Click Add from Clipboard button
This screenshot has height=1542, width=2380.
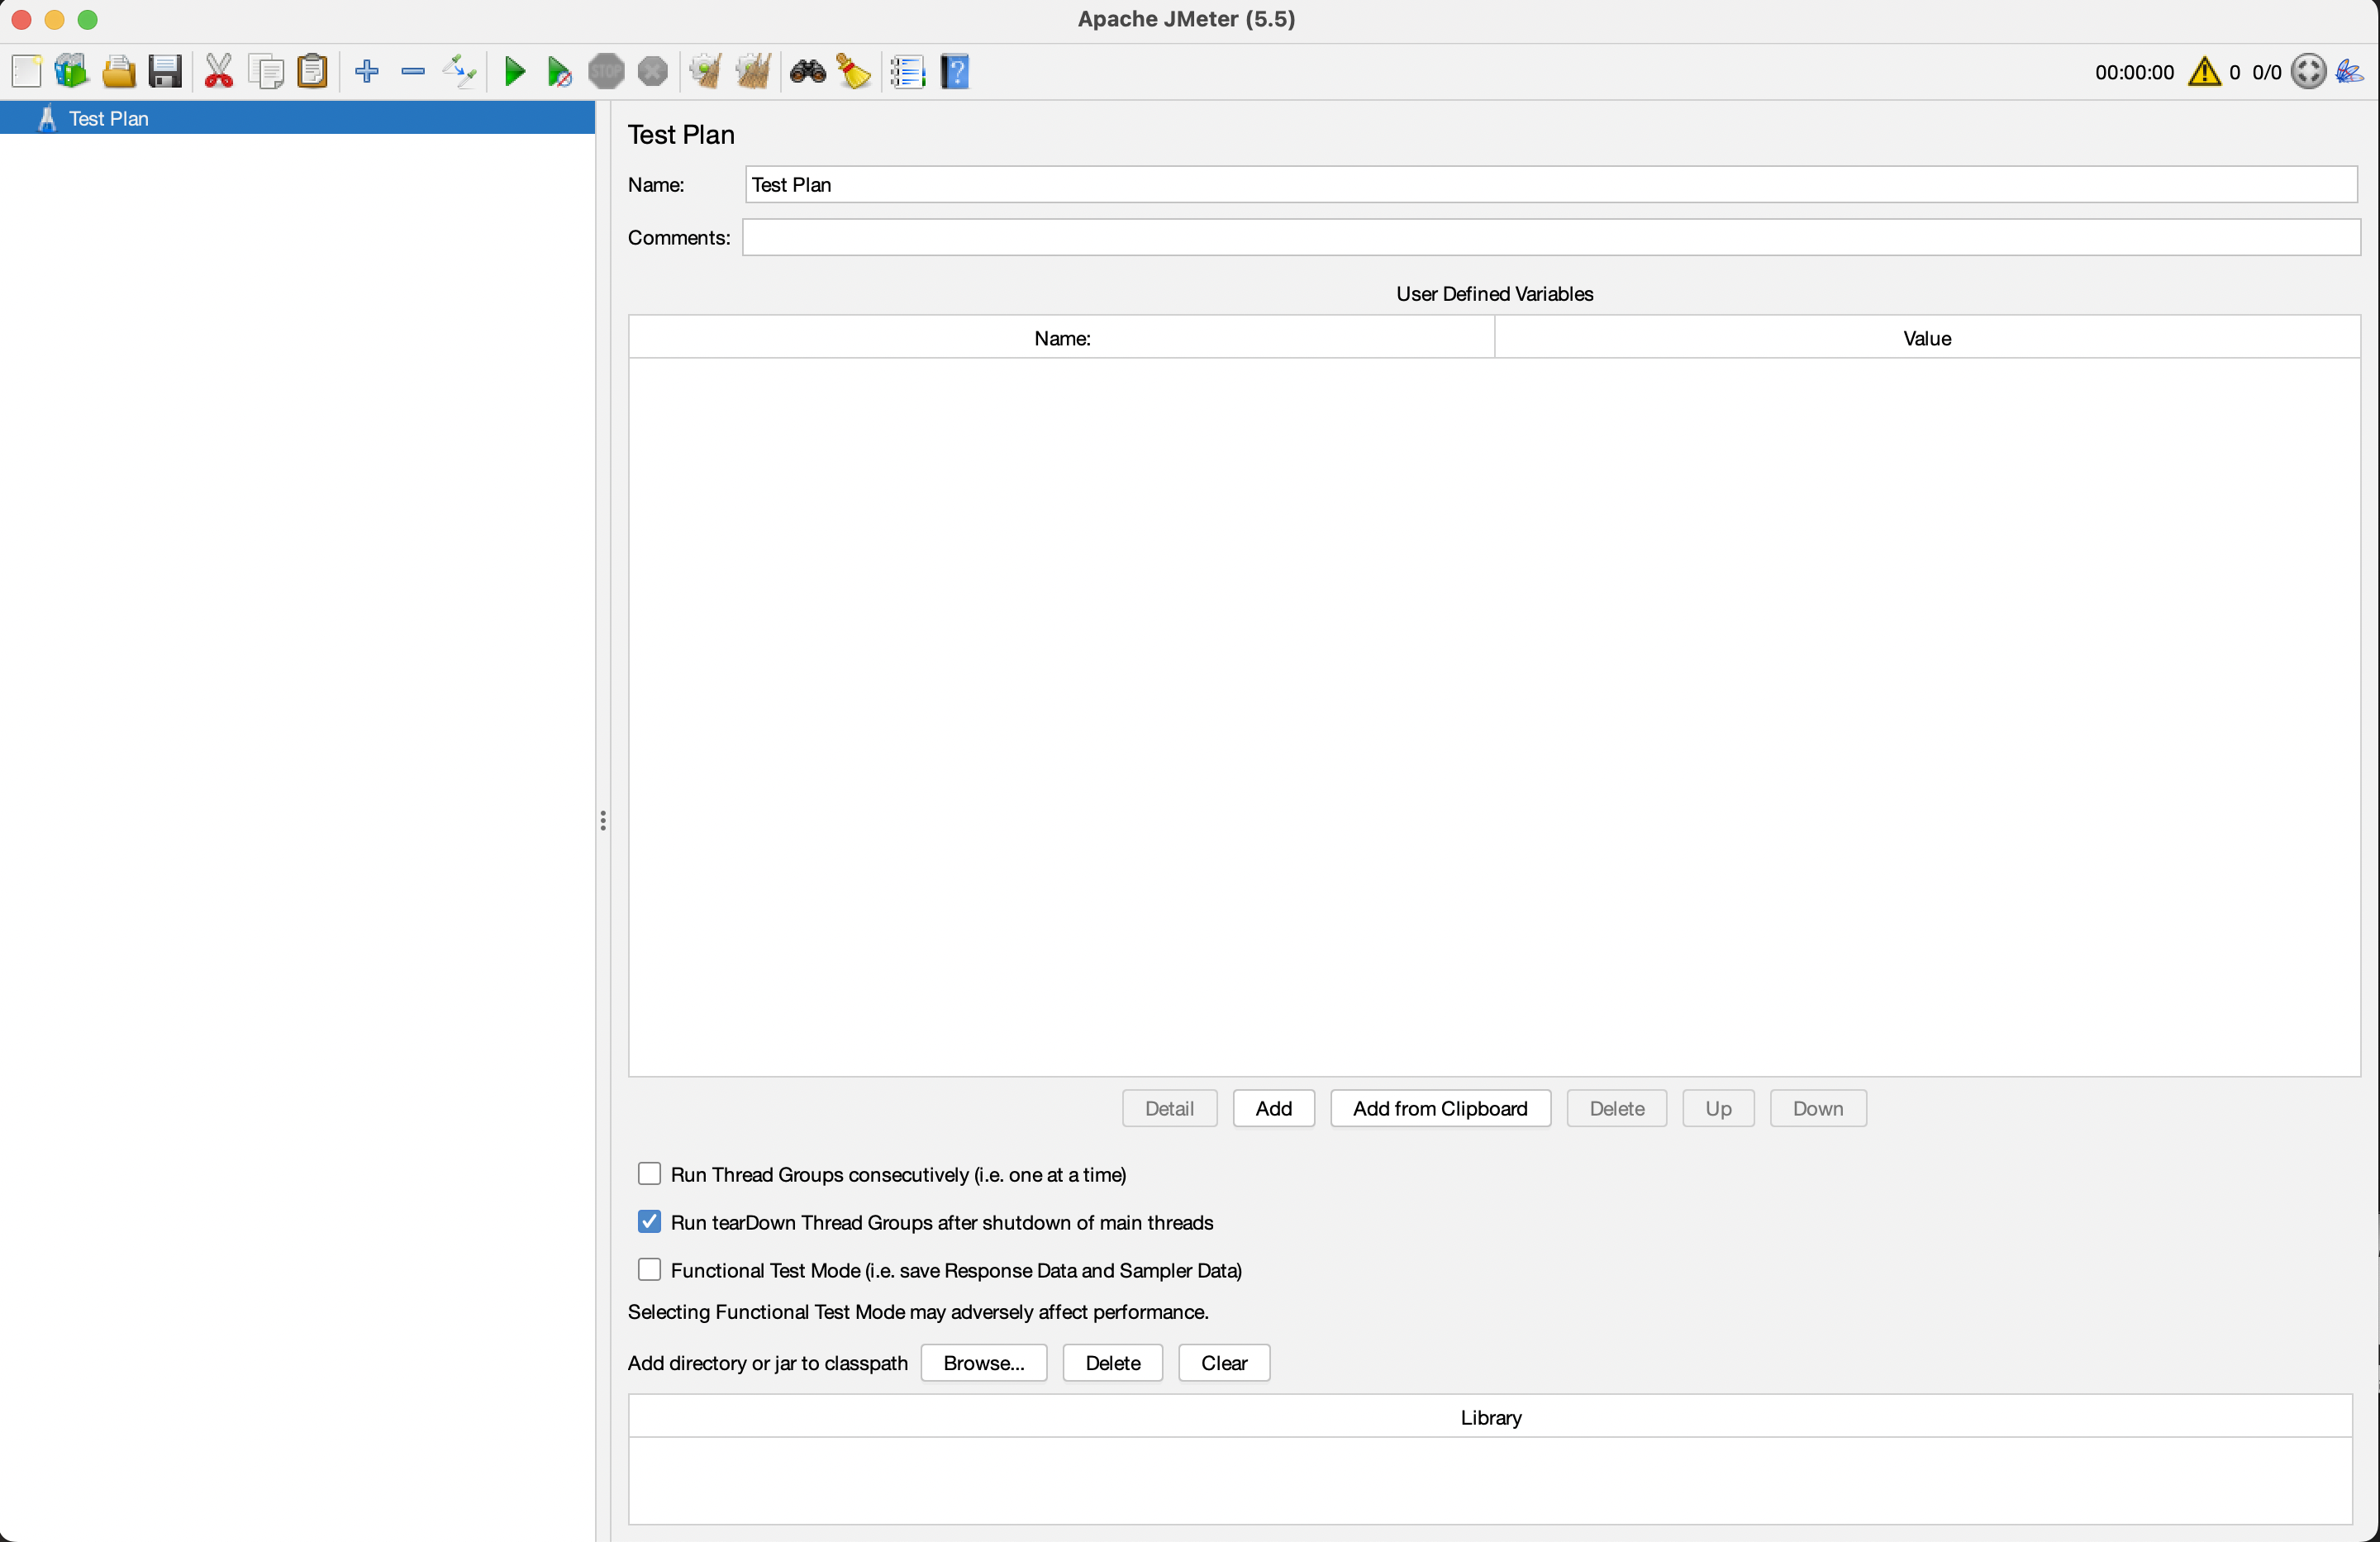1439,1108
